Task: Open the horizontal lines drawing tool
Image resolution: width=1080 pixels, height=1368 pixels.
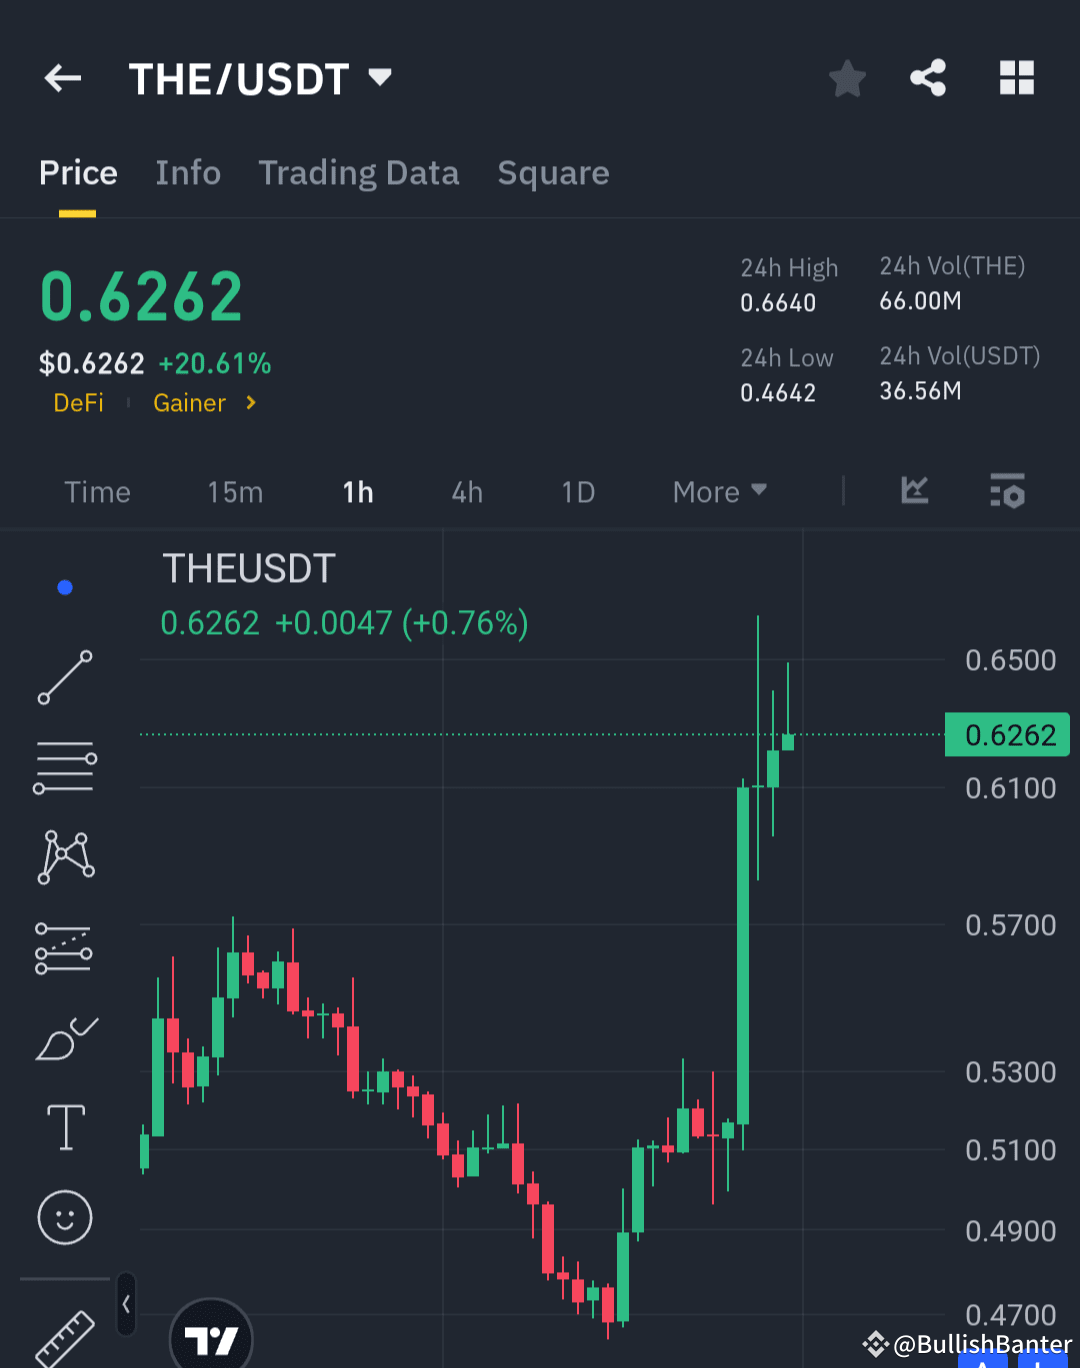Action: point(64,767)
